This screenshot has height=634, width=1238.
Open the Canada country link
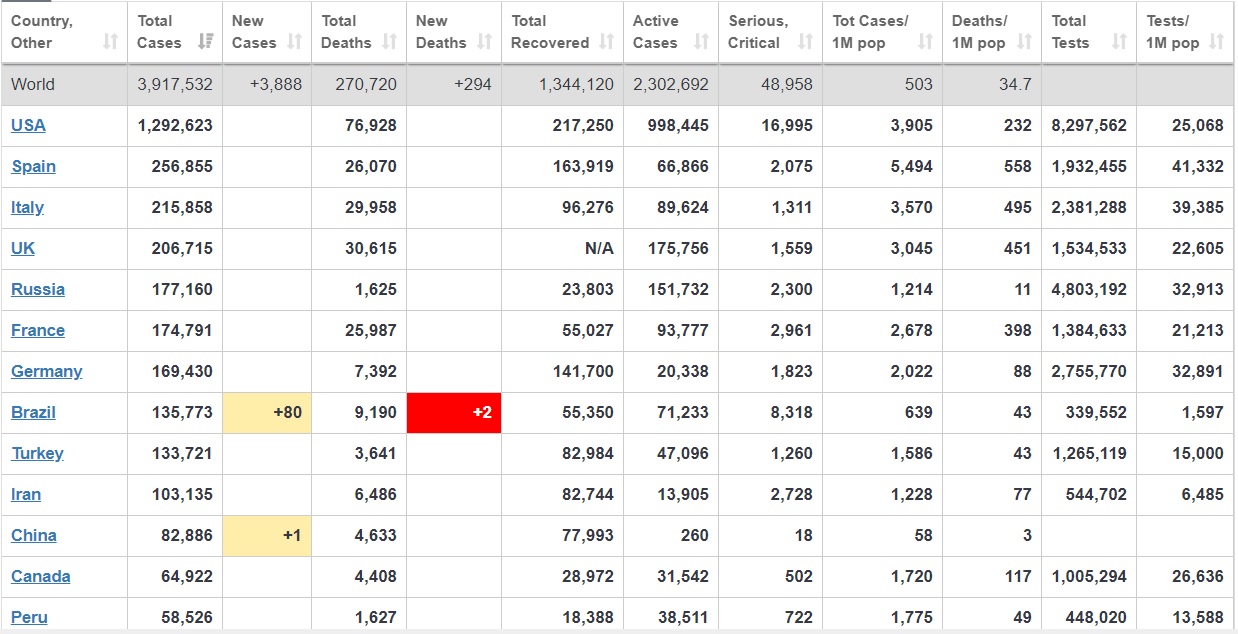click(x=41, y=576)
